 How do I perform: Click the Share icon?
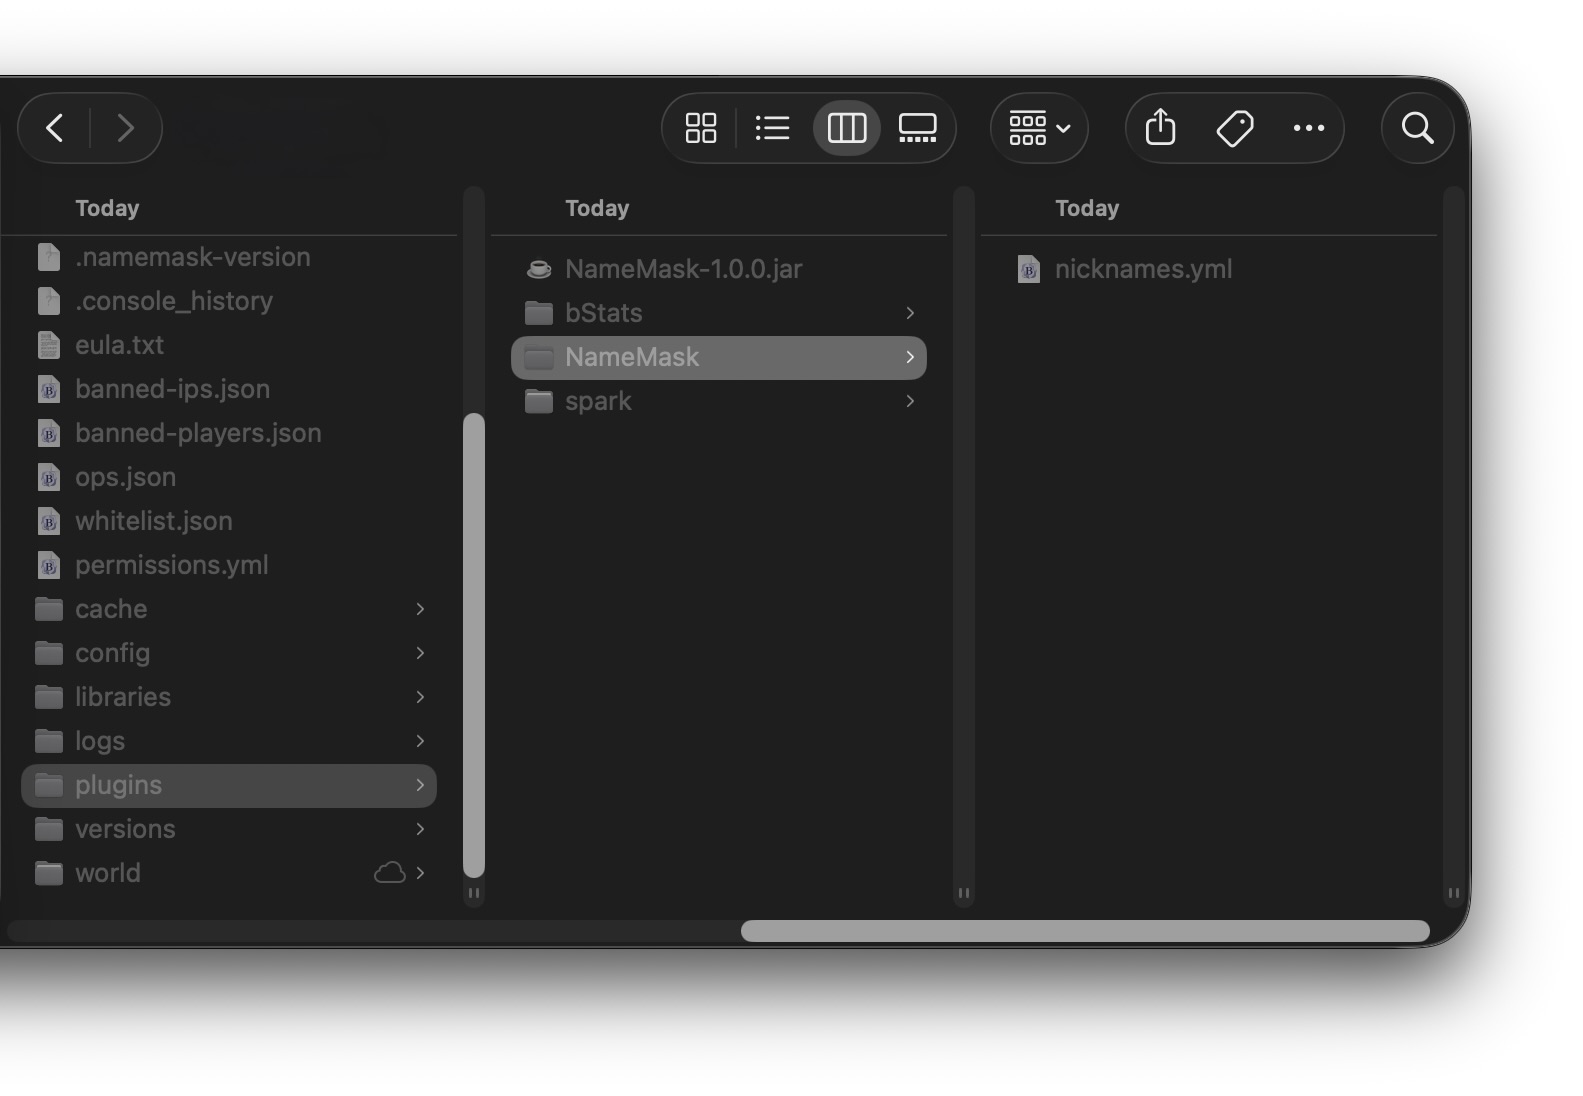click(x=1160, y=128)
